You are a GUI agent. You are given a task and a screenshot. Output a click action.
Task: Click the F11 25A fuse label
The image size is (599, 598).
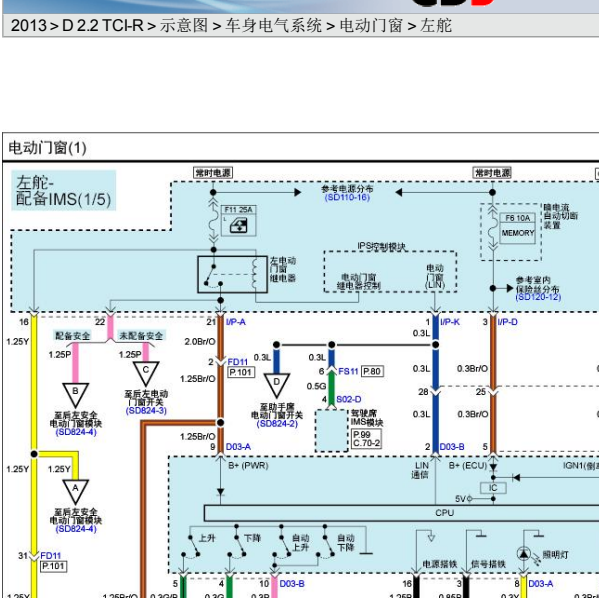coord(238,210)
